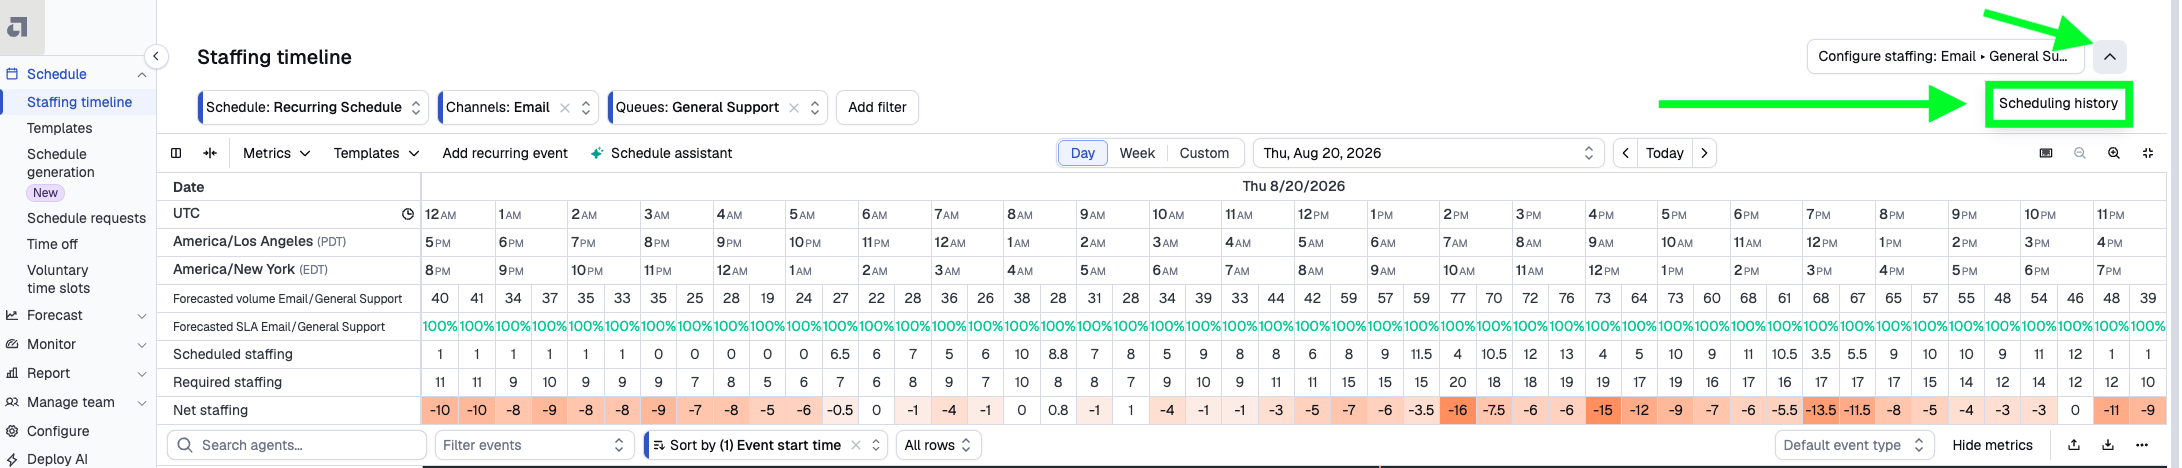2182x468 pixels.
Task: Jump to Today in date navigation
Action: point(1664,153)
